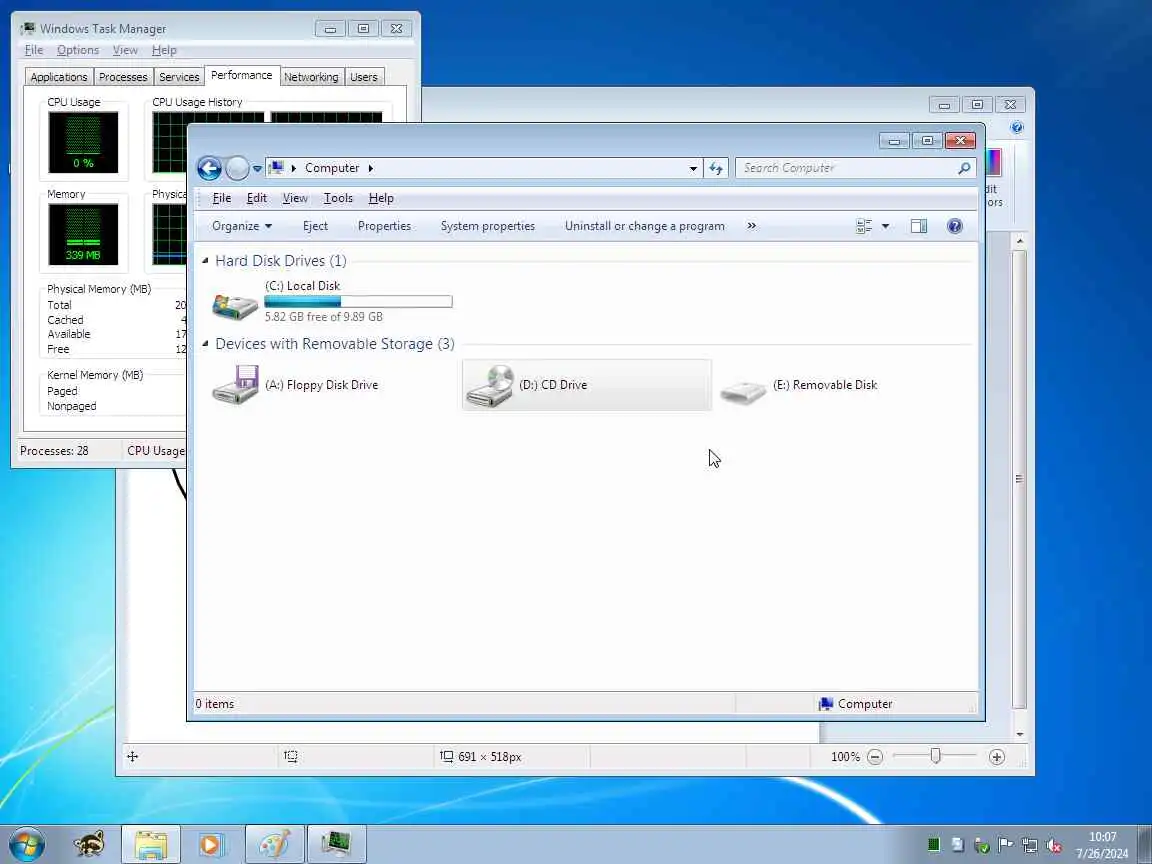Image resolution: width=1152 pixels, height=864 pixels.
Task: Click the C: drive usage bar
Action: (x=359, y=301)
